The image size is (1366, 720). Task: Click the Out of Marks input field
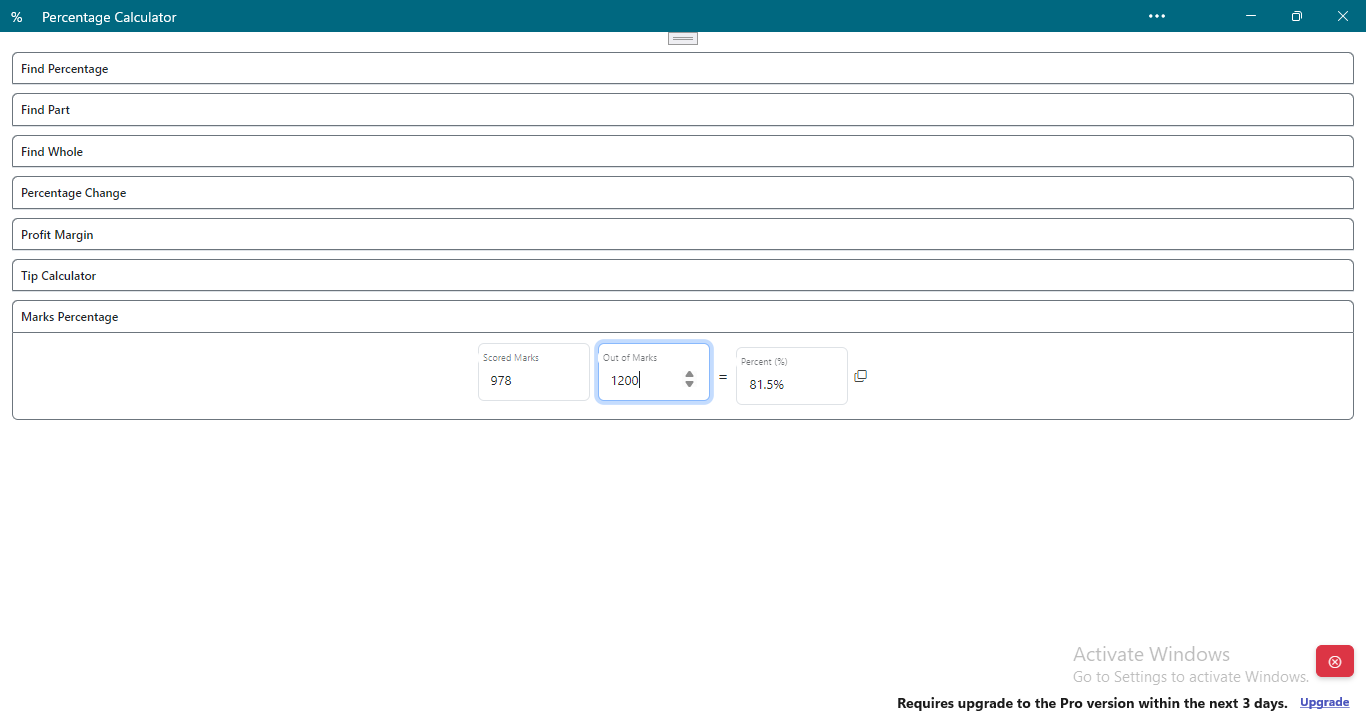tap(654, 372)
